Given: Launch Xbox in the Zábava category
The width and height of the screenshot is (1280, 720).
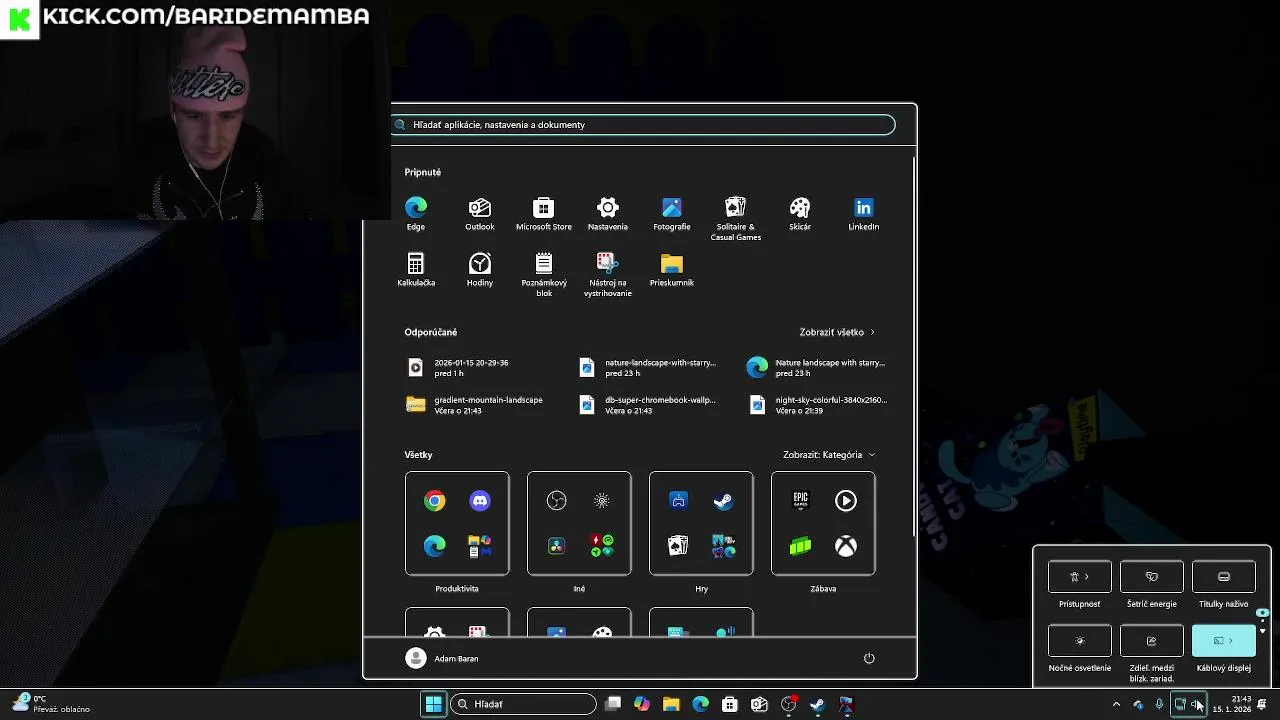Looking at the screenshot, I should pyautogui.click(x=846, y=546).
